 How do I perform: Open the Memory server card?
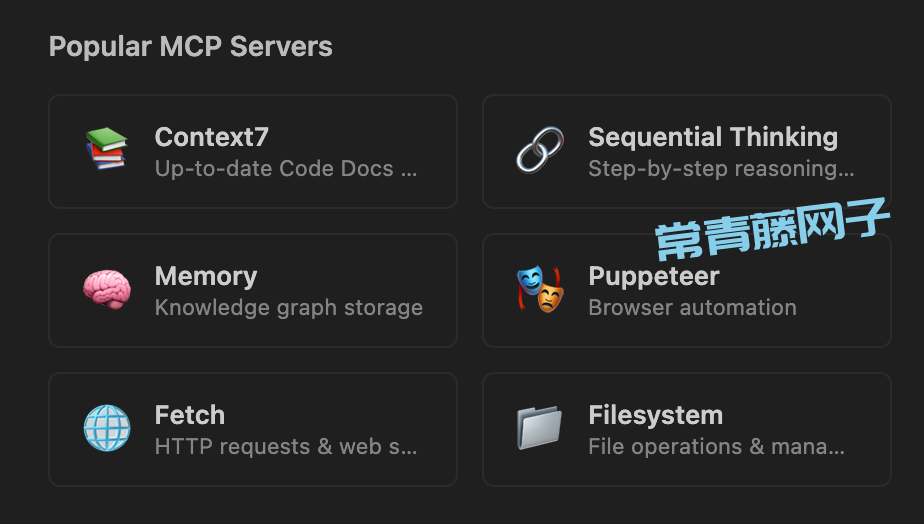(253, 291)
